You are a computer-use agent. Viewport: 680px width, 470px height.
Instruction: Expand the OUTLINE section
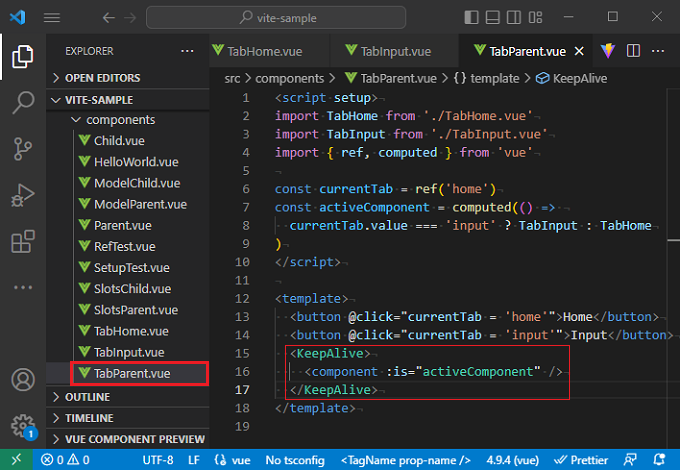[128, 397]
